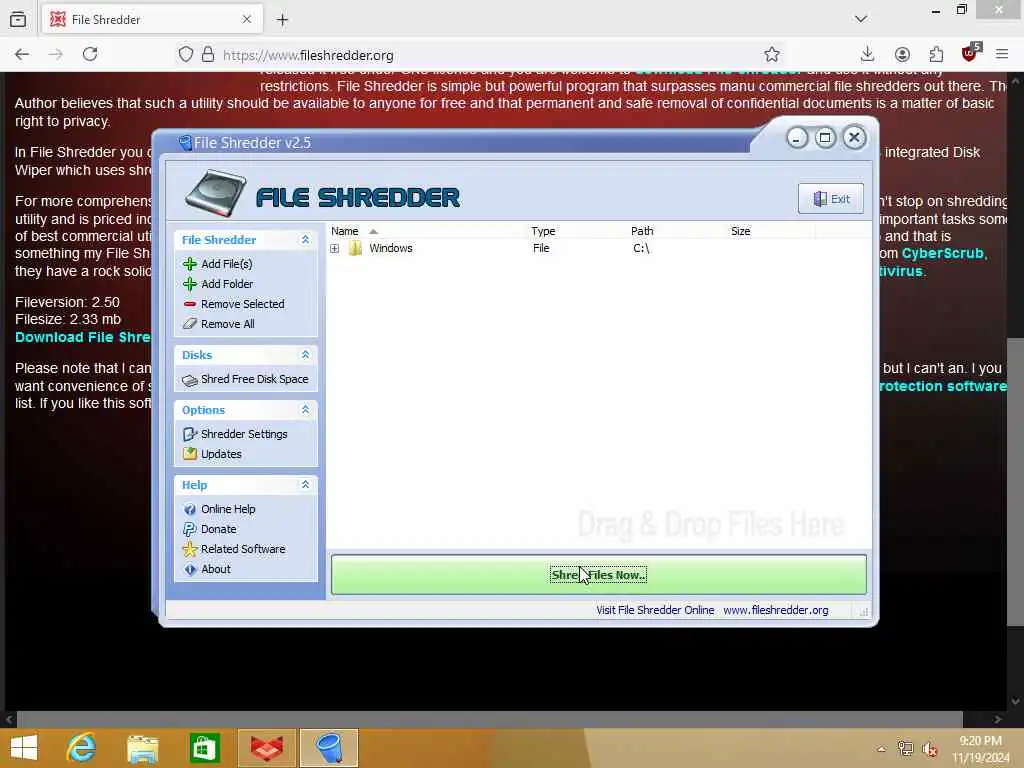Viewport: 1024px width, 768px height.
Task: Click the site tracking protection shield icon
Action: 186,54
